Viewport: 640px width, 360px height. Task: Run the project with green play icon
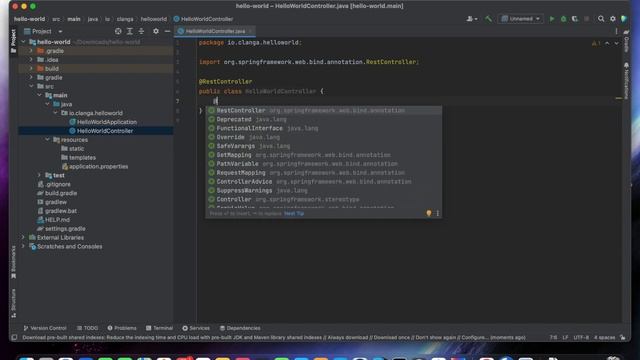point(552,19)
